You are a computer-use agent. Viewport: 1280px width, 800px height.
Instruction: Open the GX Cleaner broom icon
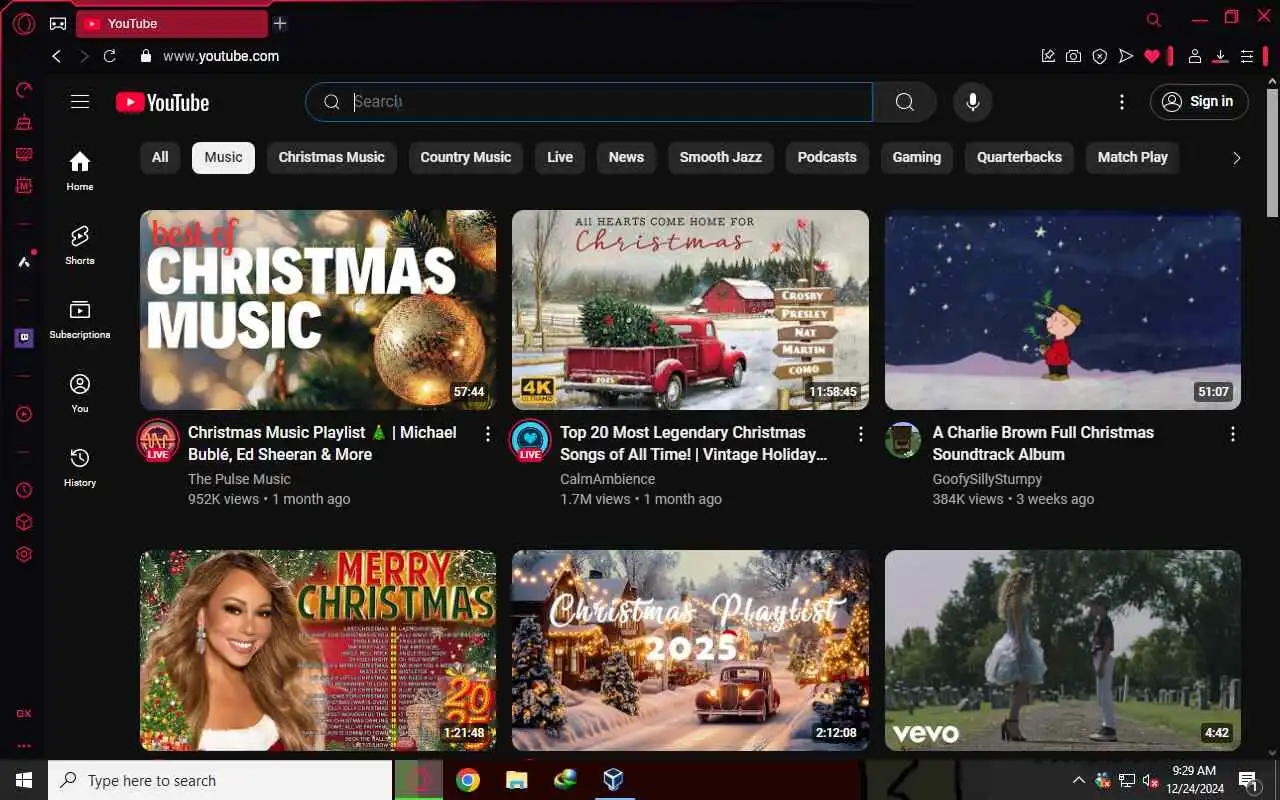[x=24, y=122]
